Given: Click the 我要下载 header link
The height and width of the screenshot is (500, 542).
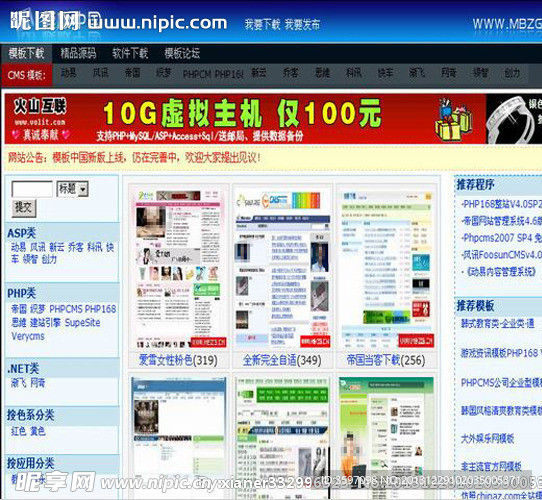Looking at the screenshot, I should pos(262,25).
